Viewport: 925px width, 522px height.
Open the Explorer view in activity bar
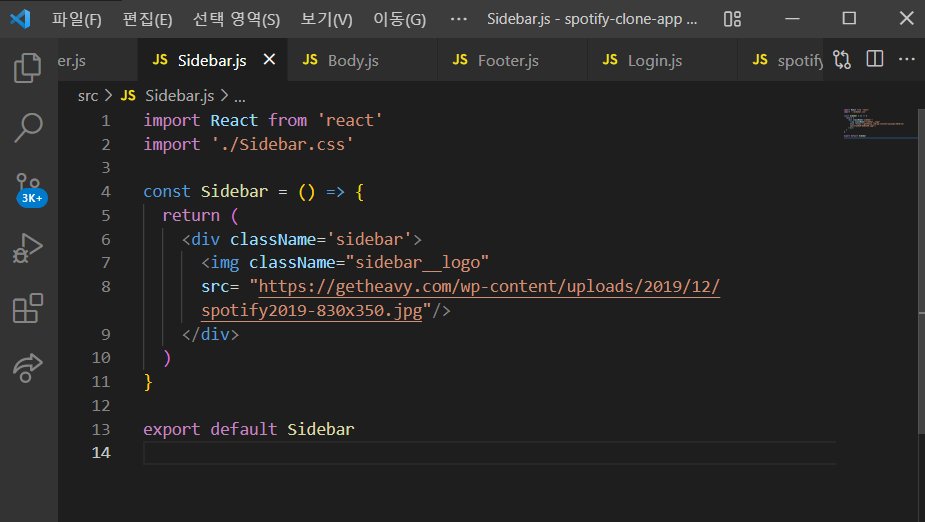[x=28, y=68]
